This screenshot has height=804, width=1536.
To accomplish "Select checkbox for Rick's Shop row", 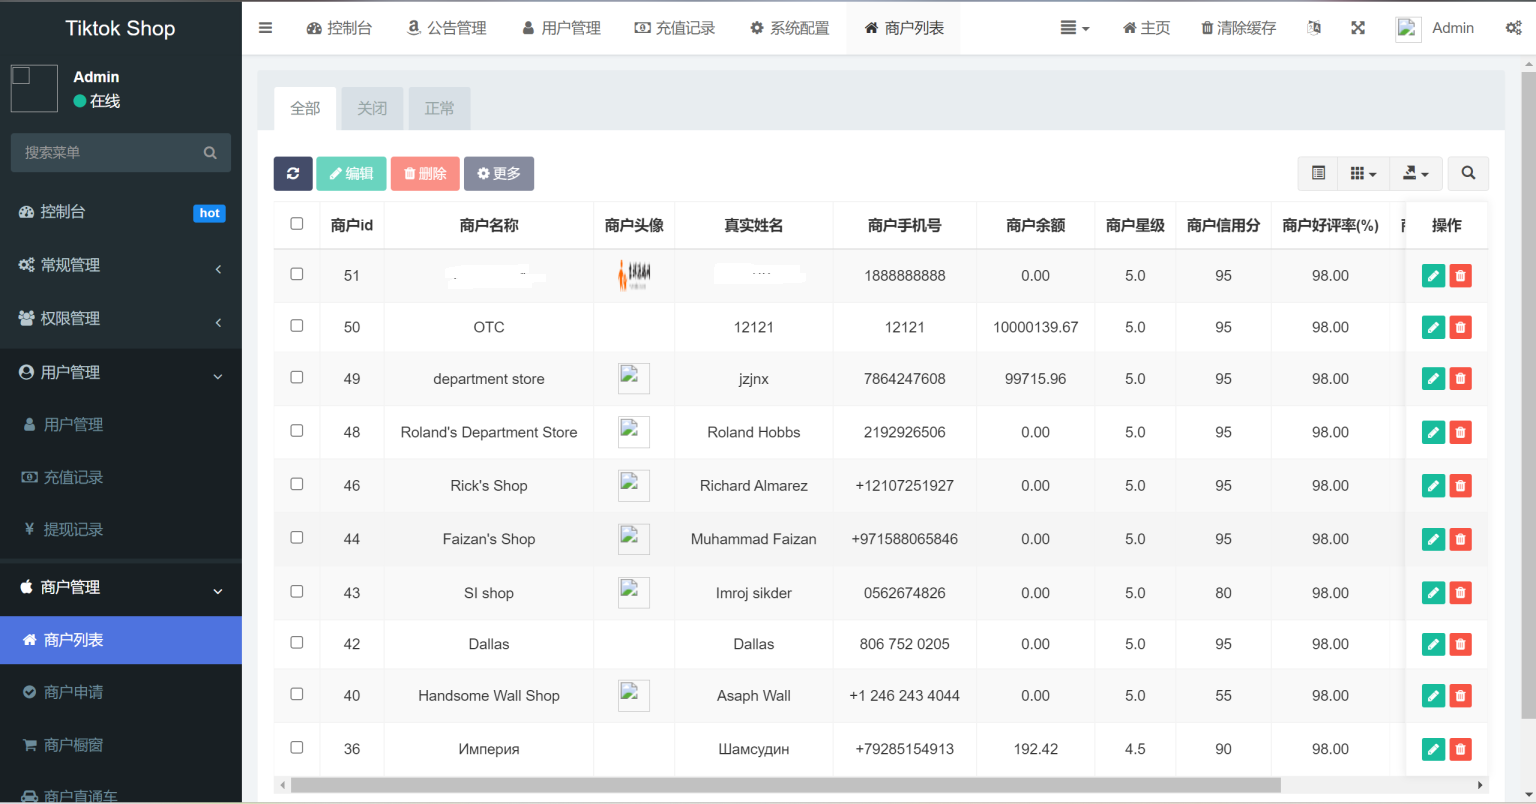I will coord(297,484).
